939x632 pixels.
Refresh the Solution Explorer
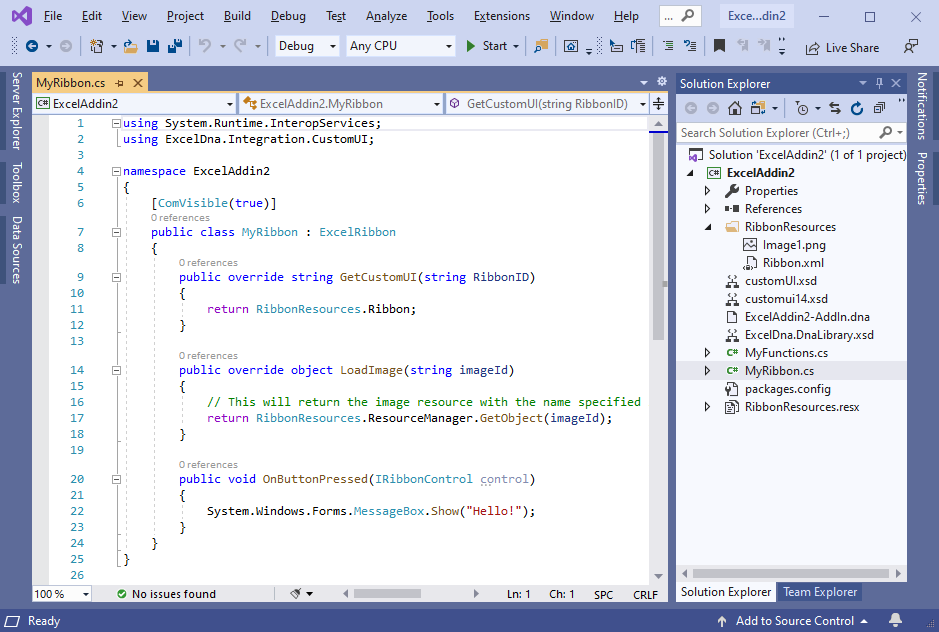click(x=857, y=108)
